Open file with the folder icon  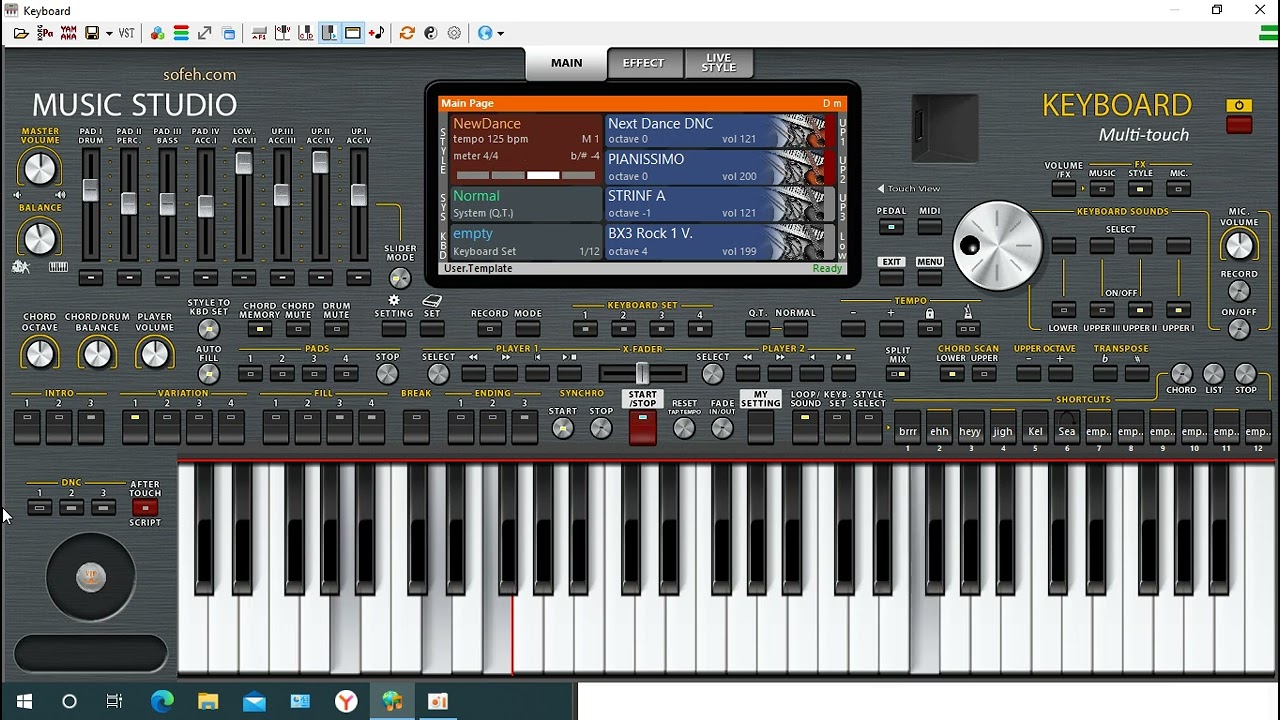(21, 33)
